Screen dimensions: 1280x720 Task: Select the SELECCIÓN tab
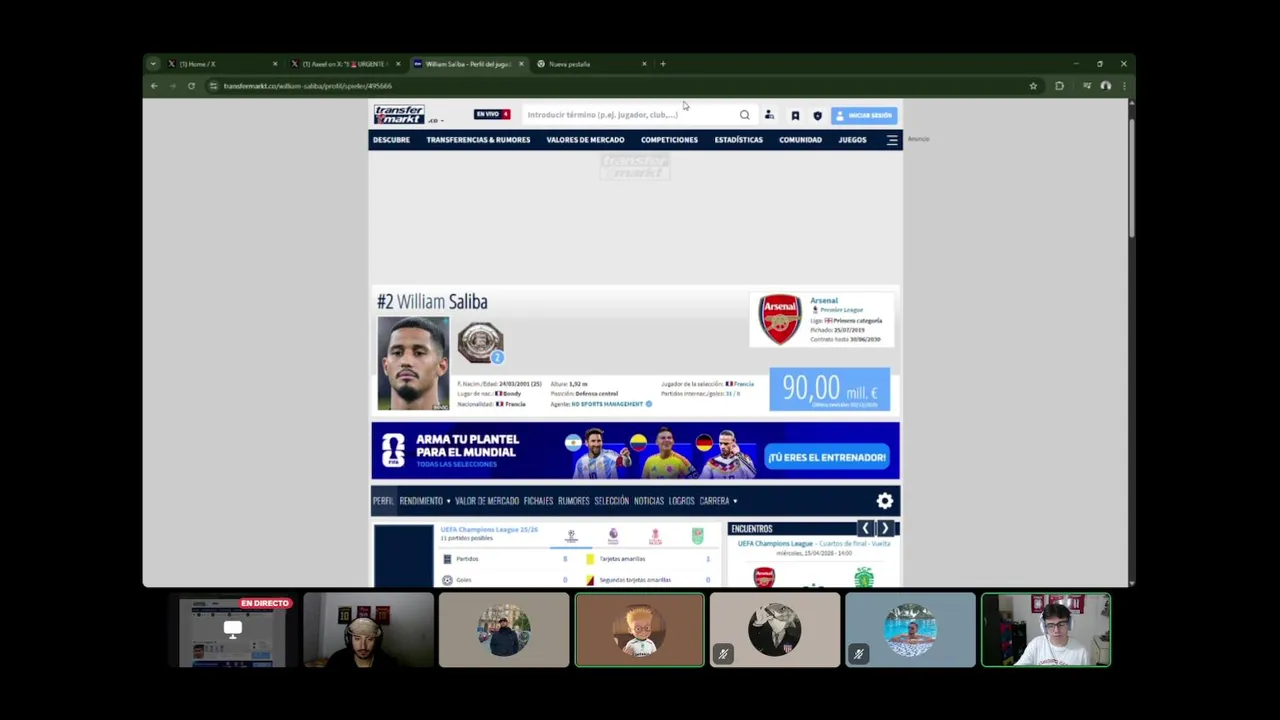click(x=611, y=501)
